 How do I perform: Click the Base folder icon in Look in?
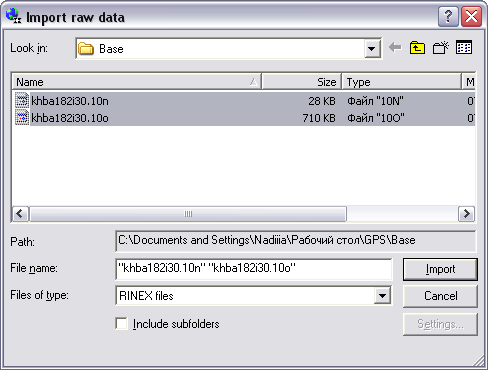pyautogui.click(x=86, y=49)
